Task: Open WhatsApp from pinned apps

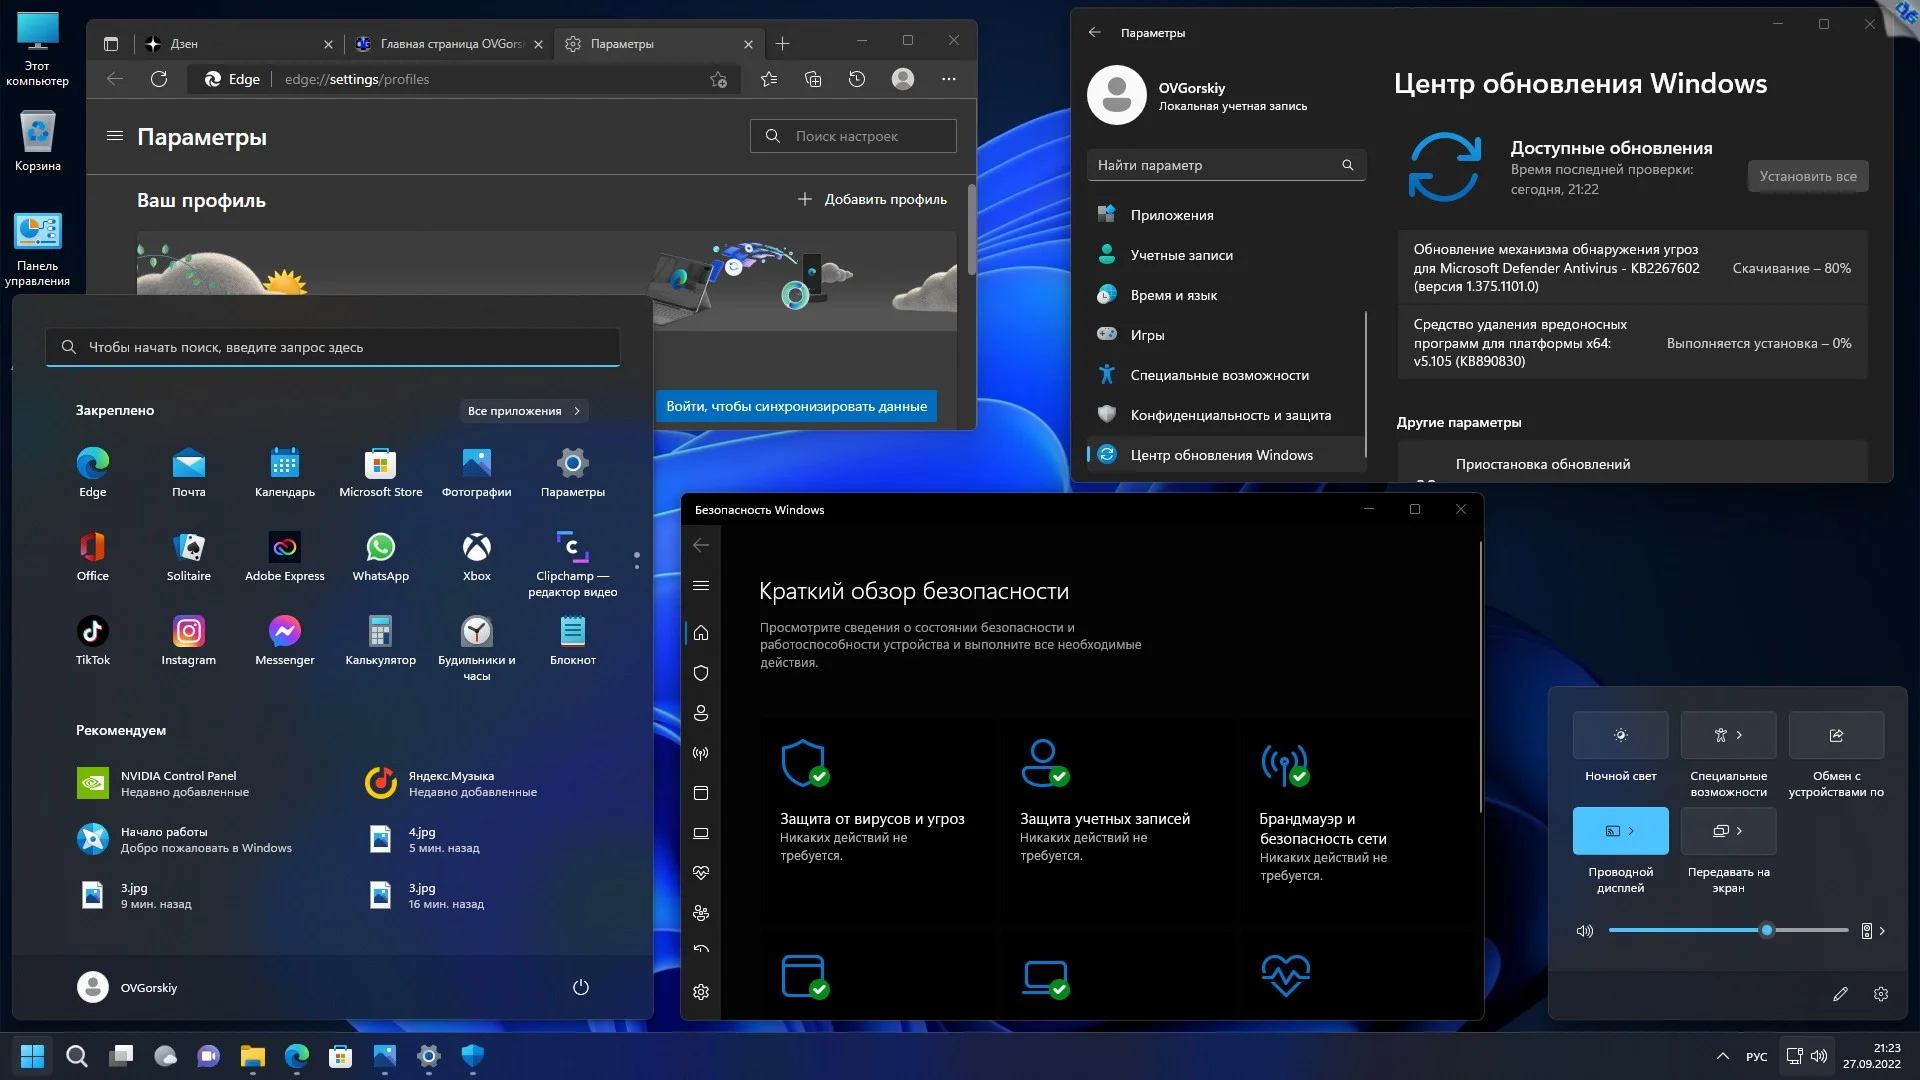Action: pyautogui.click(x=380, y=548)
